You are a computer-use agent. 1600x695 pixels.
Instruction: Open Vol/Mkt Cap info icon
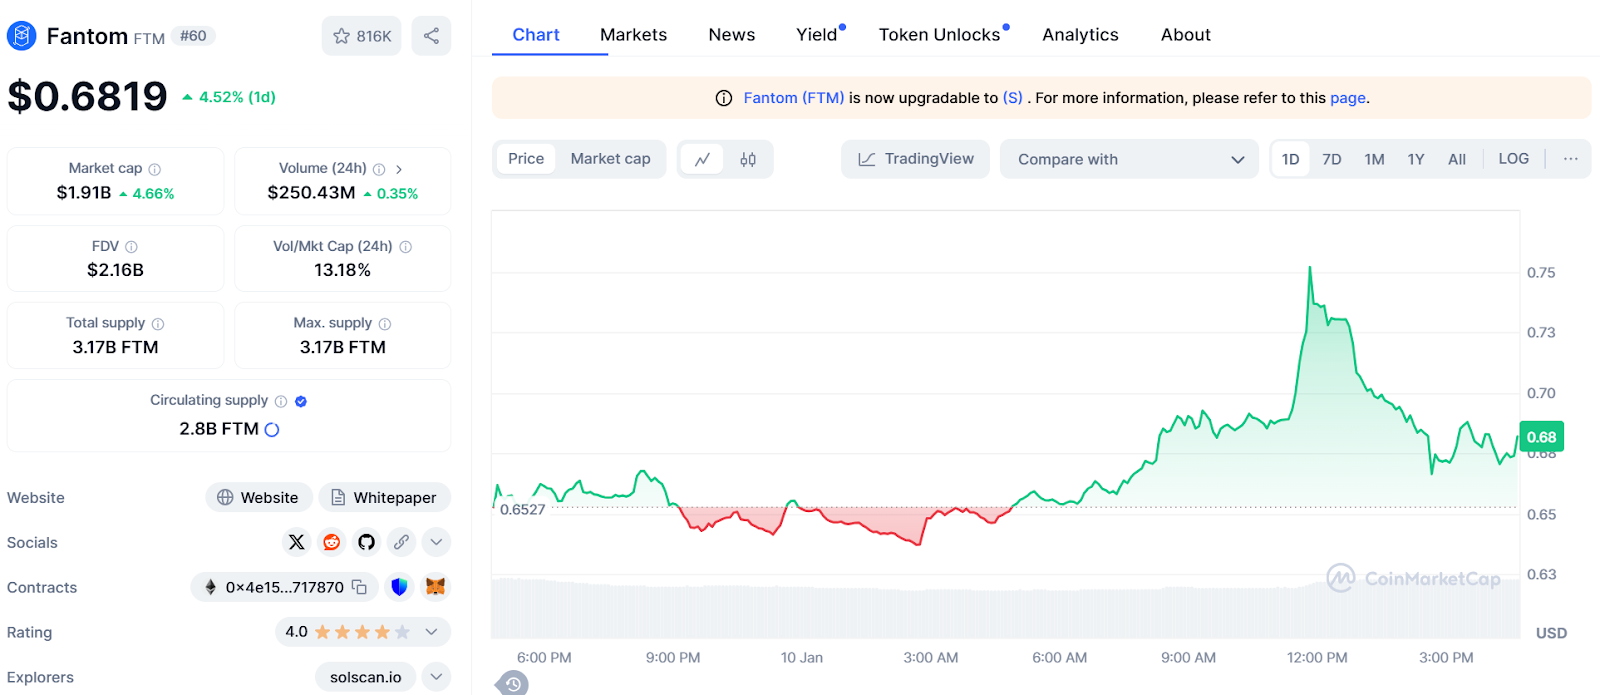[405, 247]
